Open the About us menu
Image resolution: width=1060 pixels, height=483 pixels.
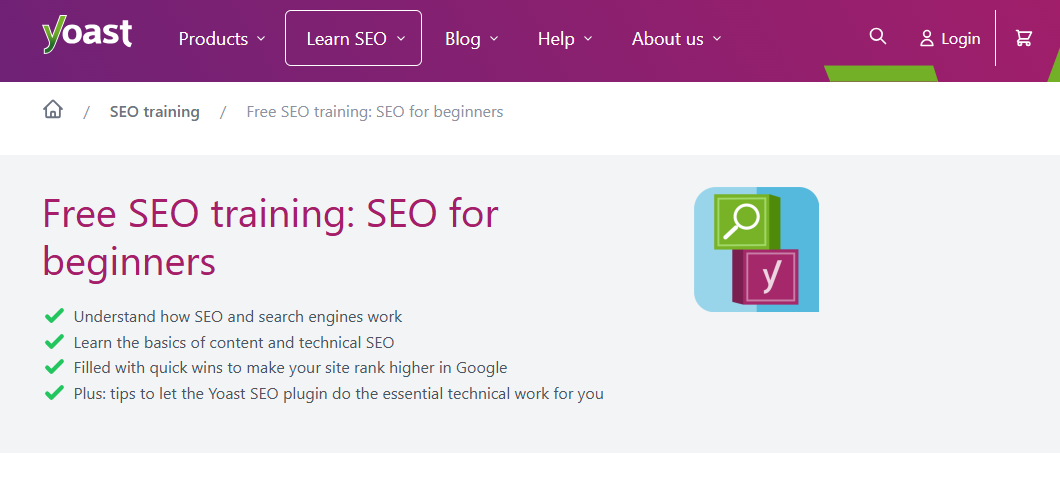pyautogui.click(x=676, y=39)
